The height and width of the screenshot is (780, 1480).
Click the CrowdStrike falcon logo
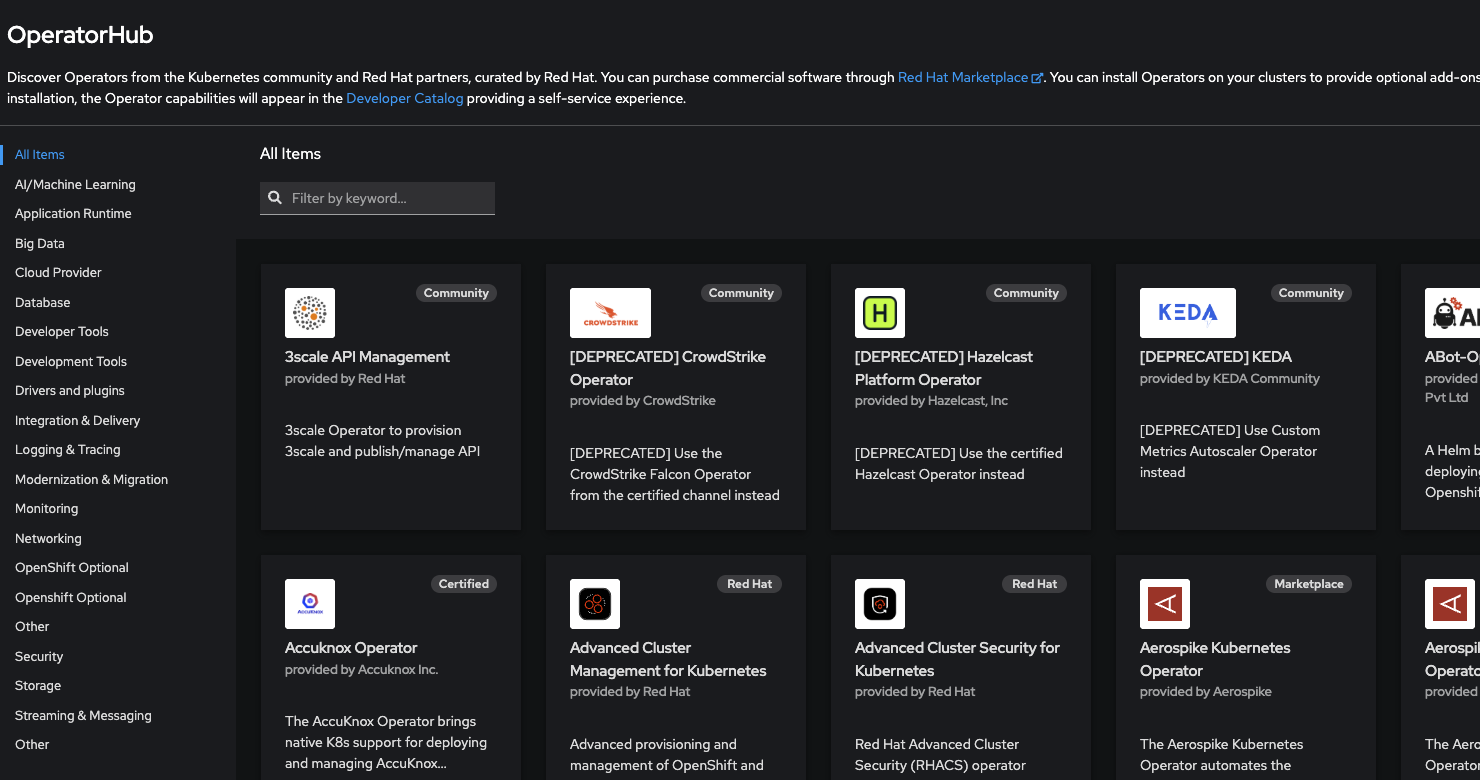[x=610, y=313]
